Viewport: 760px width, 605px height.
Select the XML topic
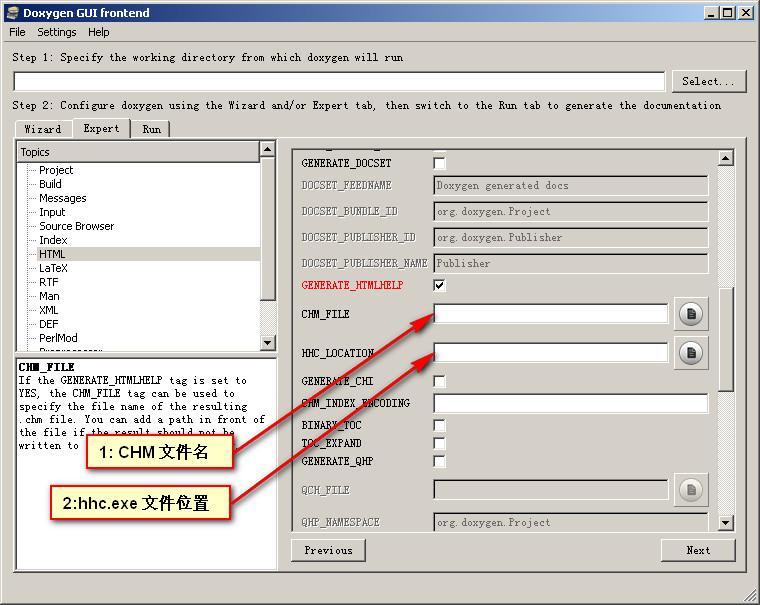point(48,310)
